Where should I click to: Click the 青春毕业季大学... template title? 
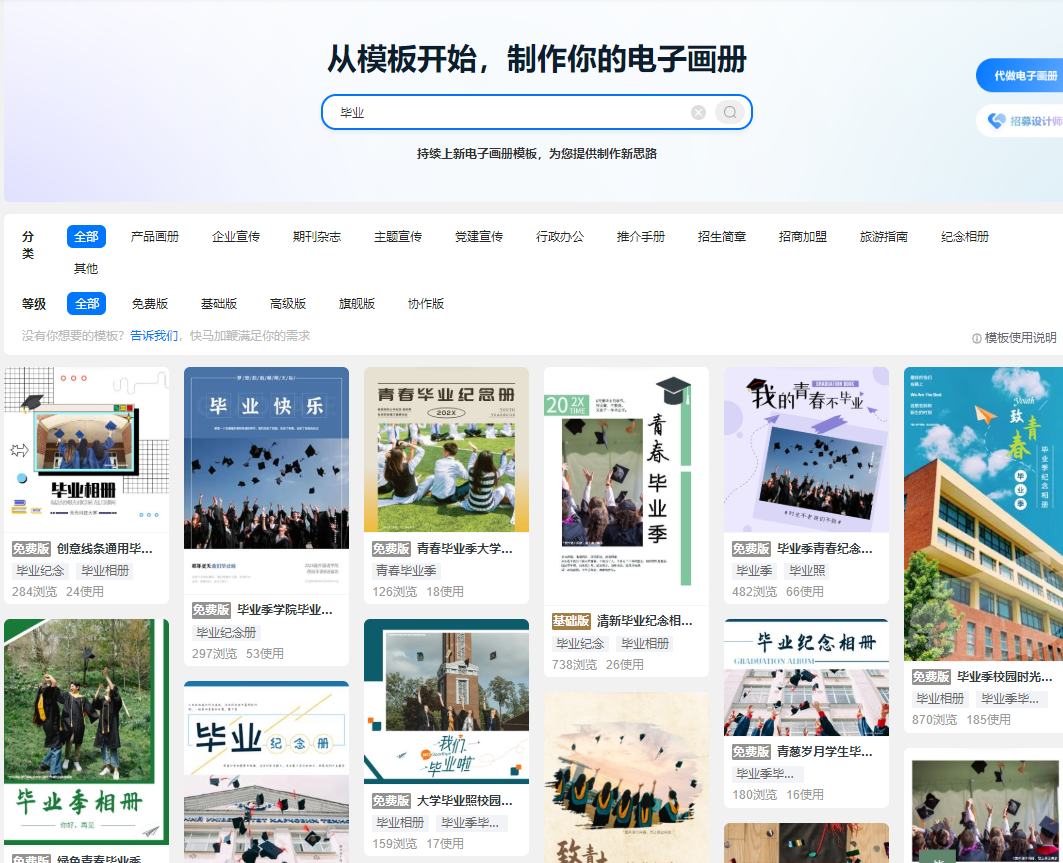click(x=465, y=548)
